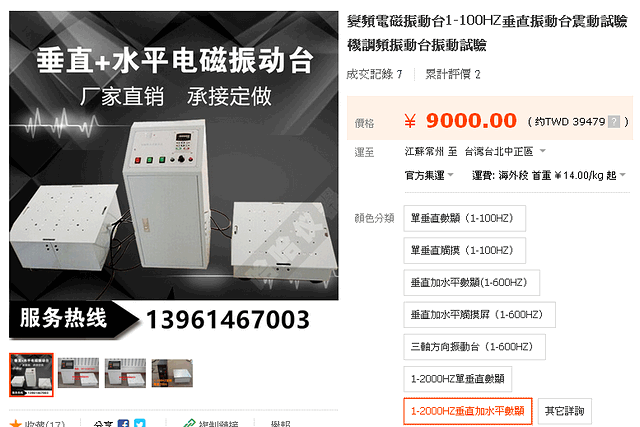This screenshot has height=427, width=640.
Task: Choose 三軸方向振動台 (1-600HZ) variant
Action: click(474, 347)
